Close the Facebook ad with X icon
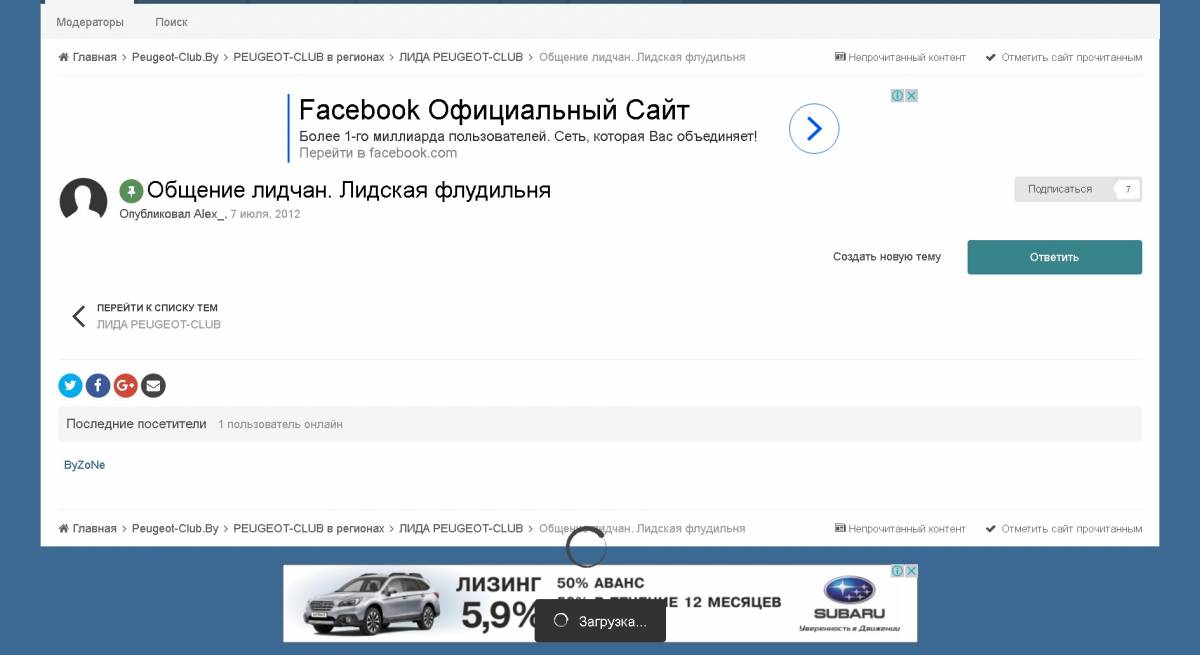The height and width of the screenshot is (655, 1200). [x=911, y=96]
